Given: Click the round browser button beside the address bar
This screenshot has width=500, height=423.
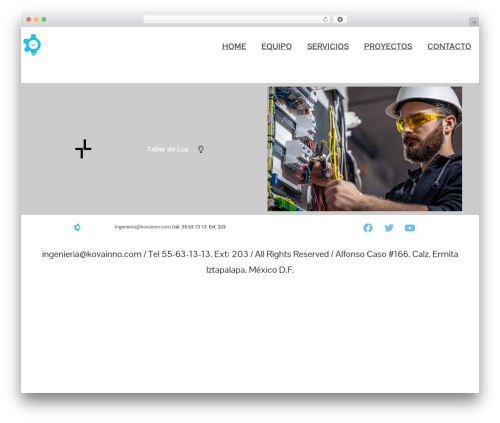Looking at the screenshot, I should point(340,19).
